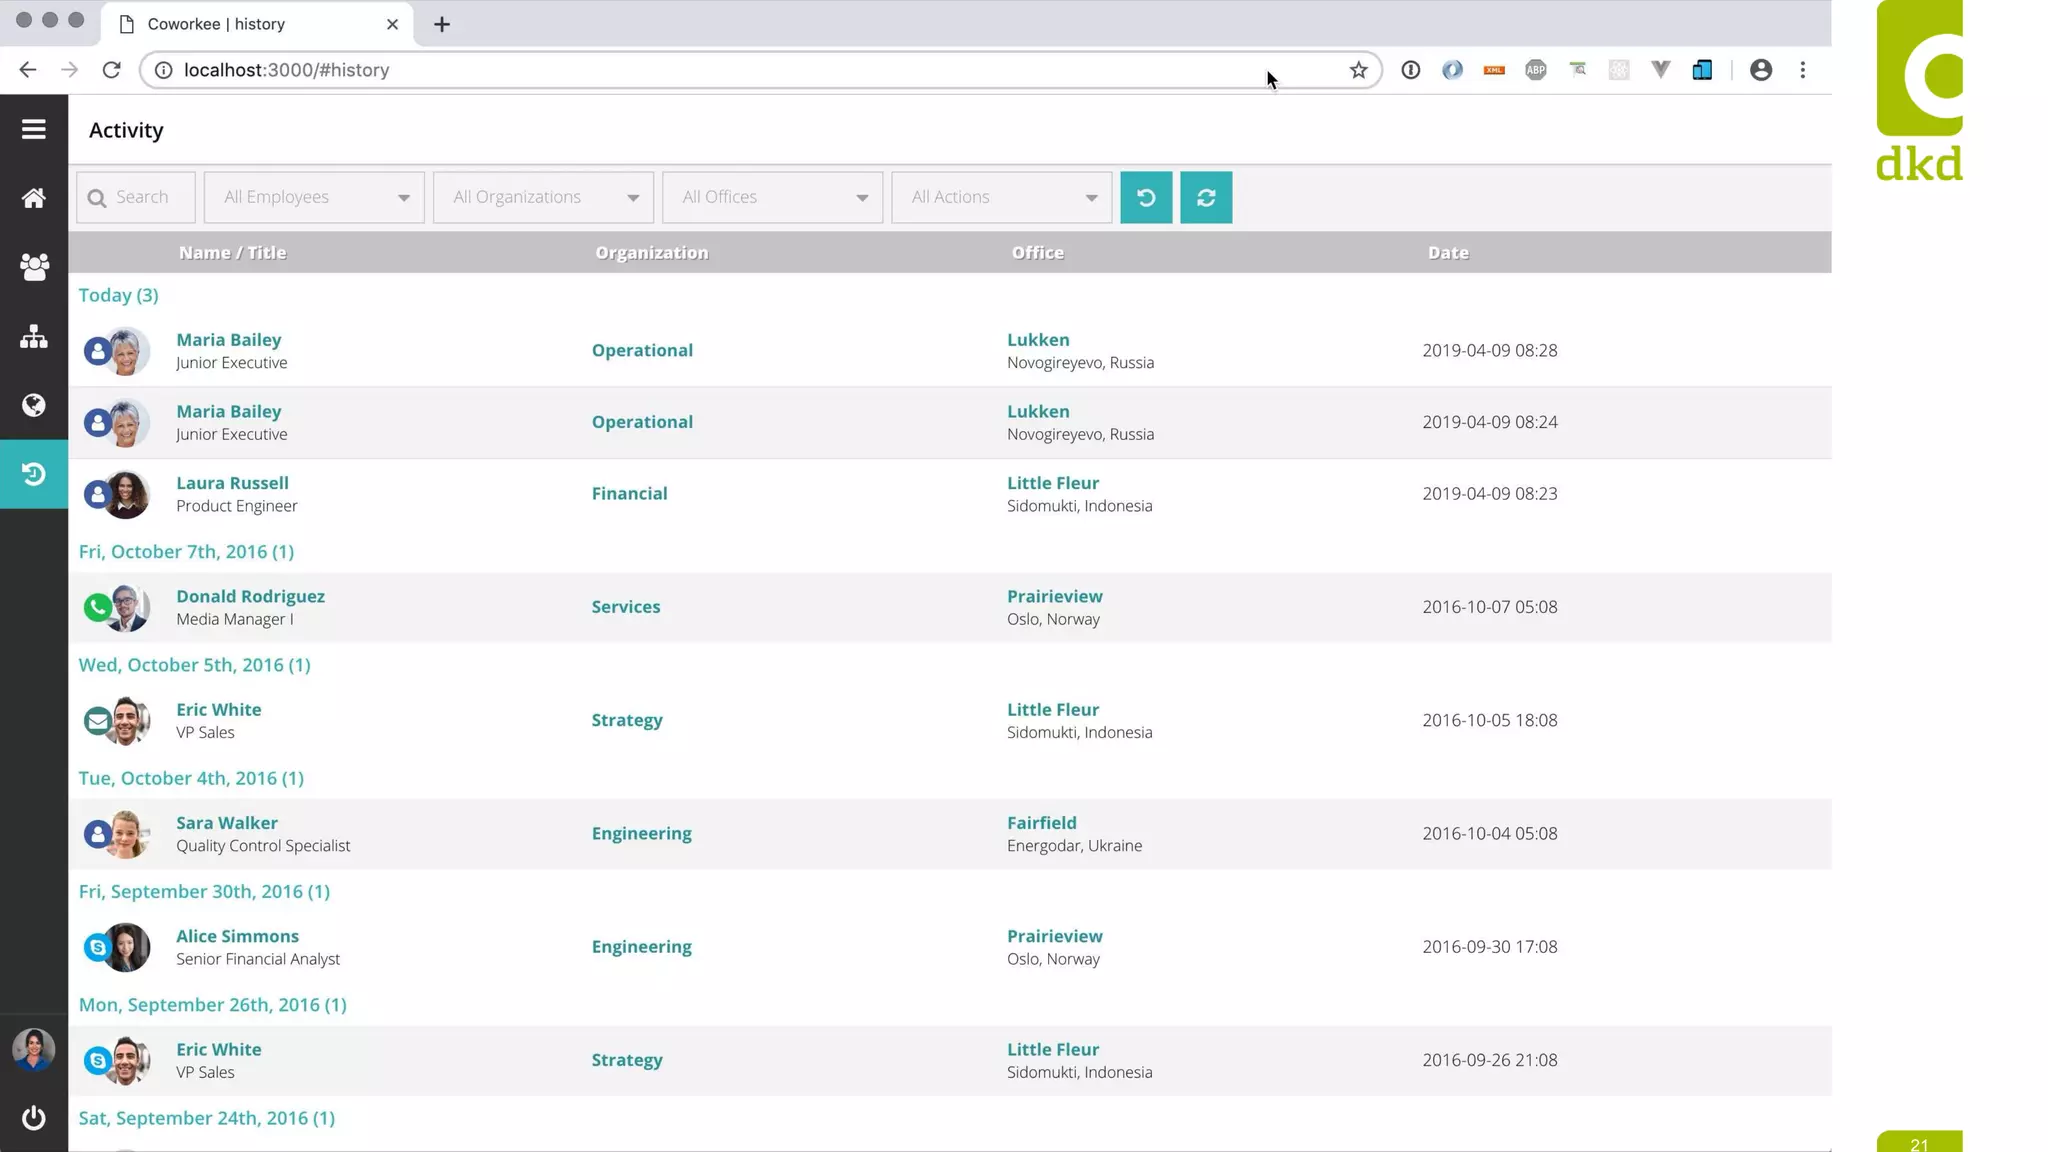Open the All Offices dropdown
Image resolution: width=2048 pixels, height=1152 pixels.
[772, 197]
